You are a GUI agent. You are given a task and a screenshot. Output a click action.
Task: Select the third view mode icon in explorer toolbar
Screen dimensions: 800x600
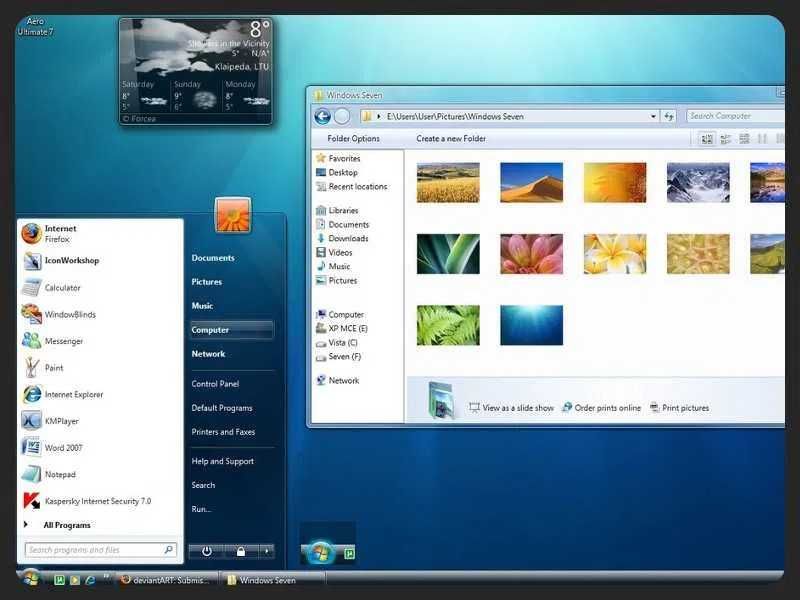744,139
